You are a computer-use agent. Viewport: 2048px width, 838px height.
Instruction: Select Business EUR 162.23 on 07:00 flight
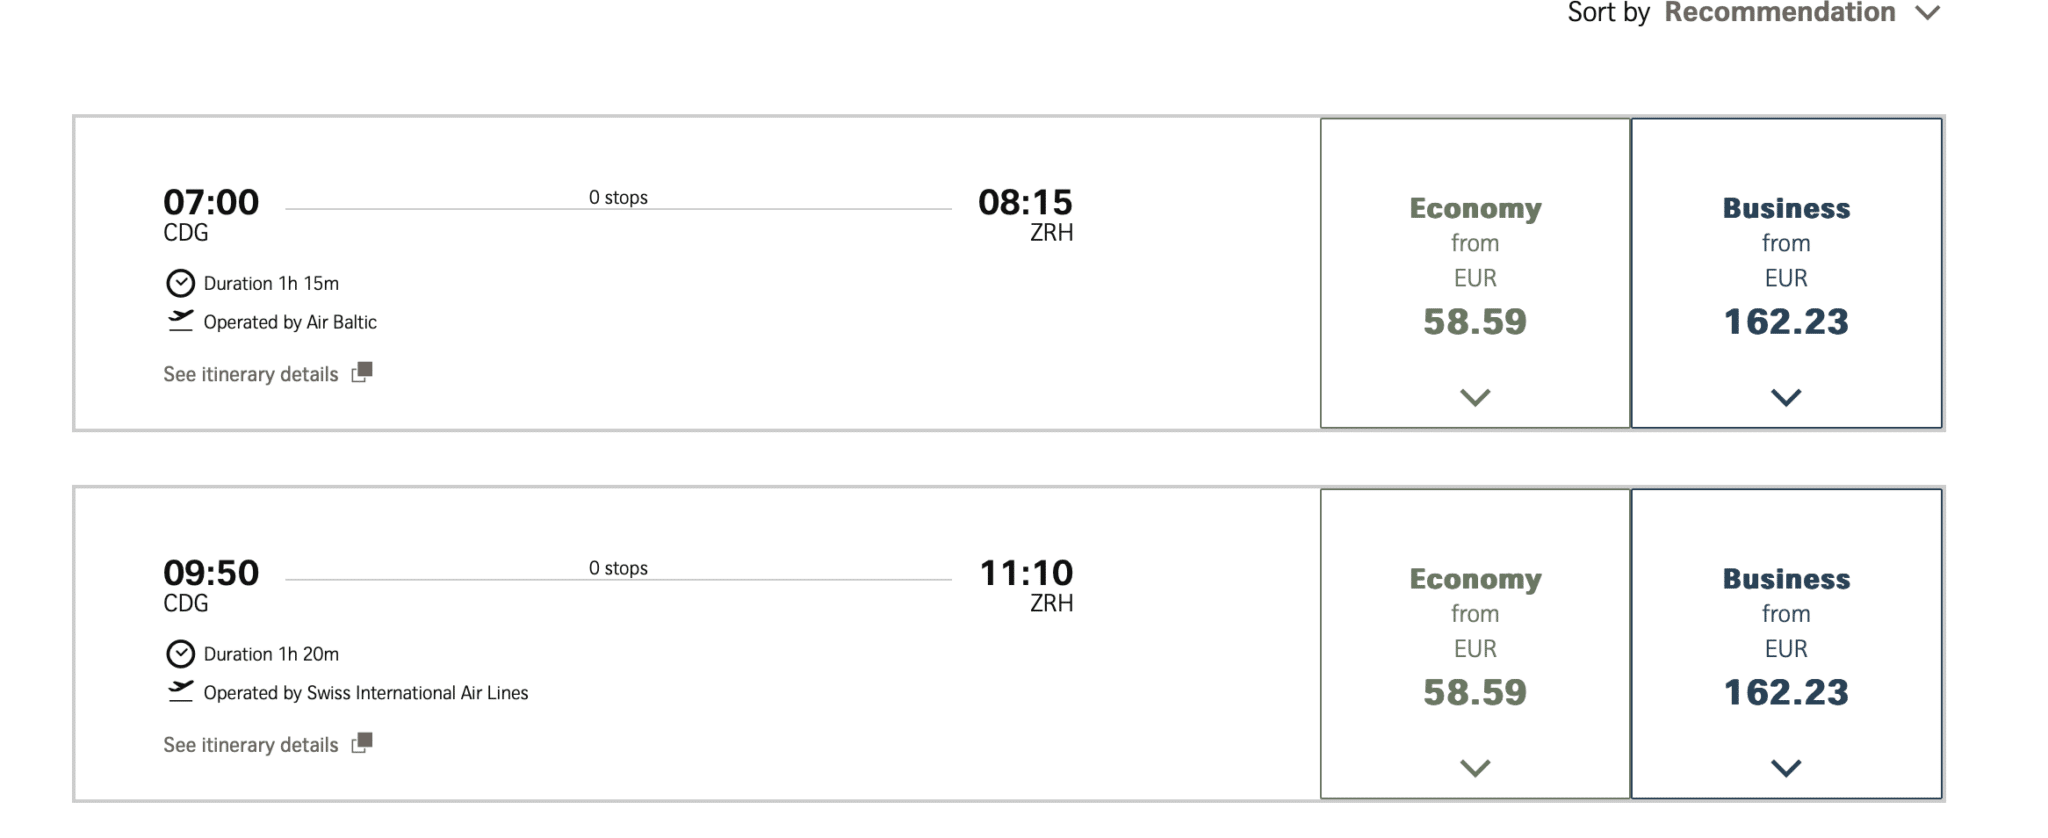[1786, 273]
